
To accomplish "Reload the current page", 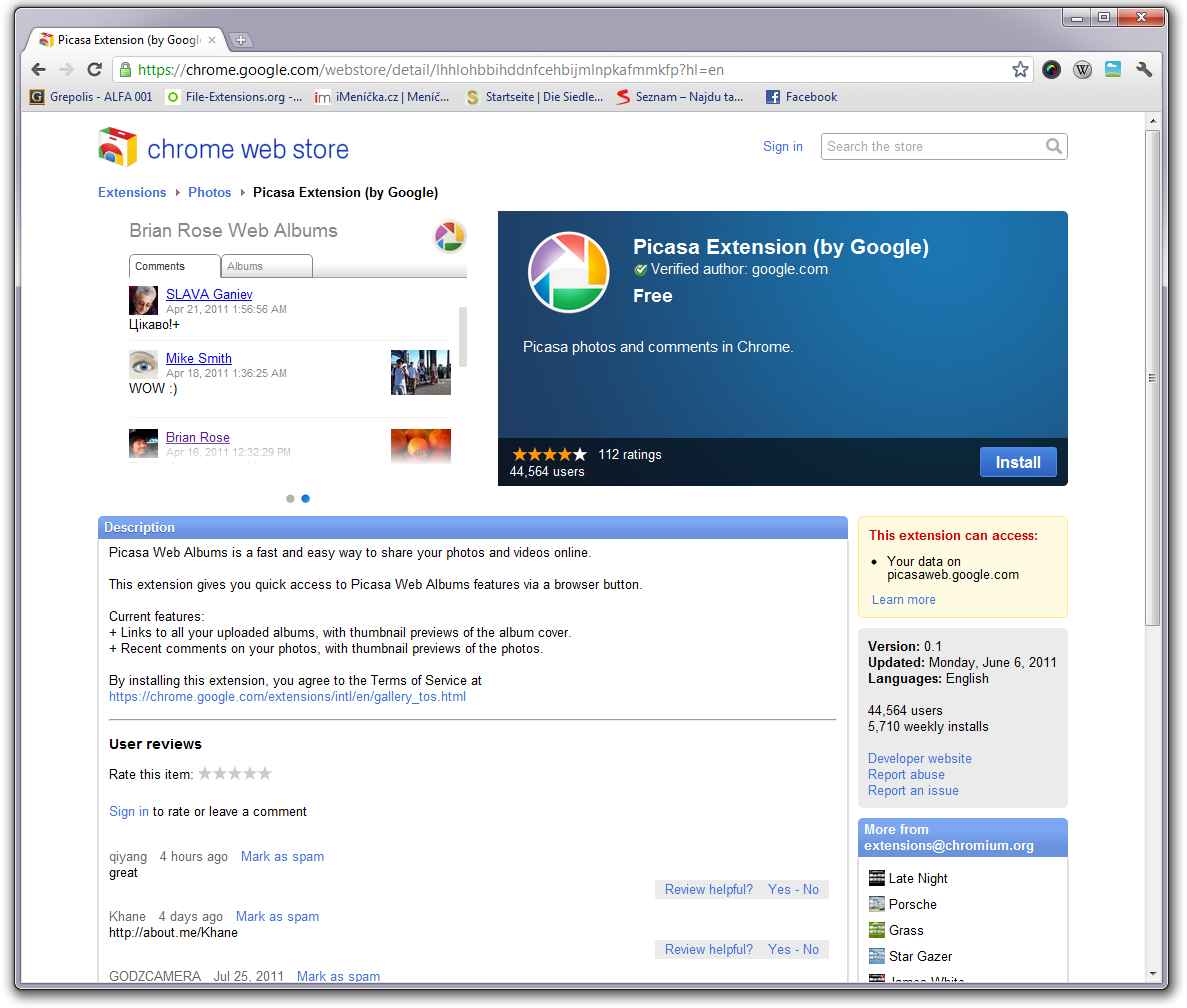I will click(x=94, y=70).
